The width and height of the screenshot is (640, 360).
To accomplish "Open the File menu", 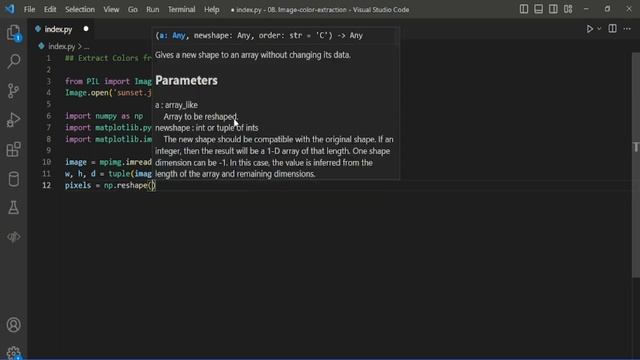I will point(29,9).
